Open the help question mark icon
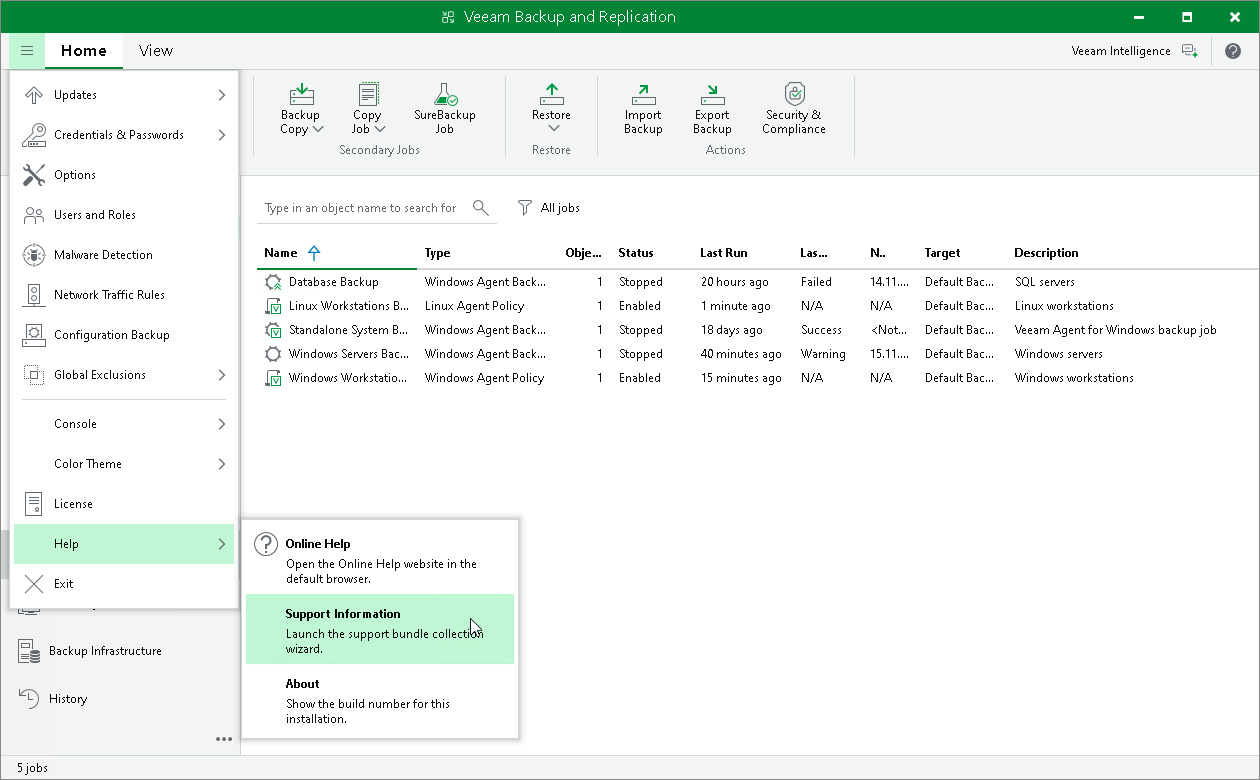The image size is (1260, 780). point(1233,50)
